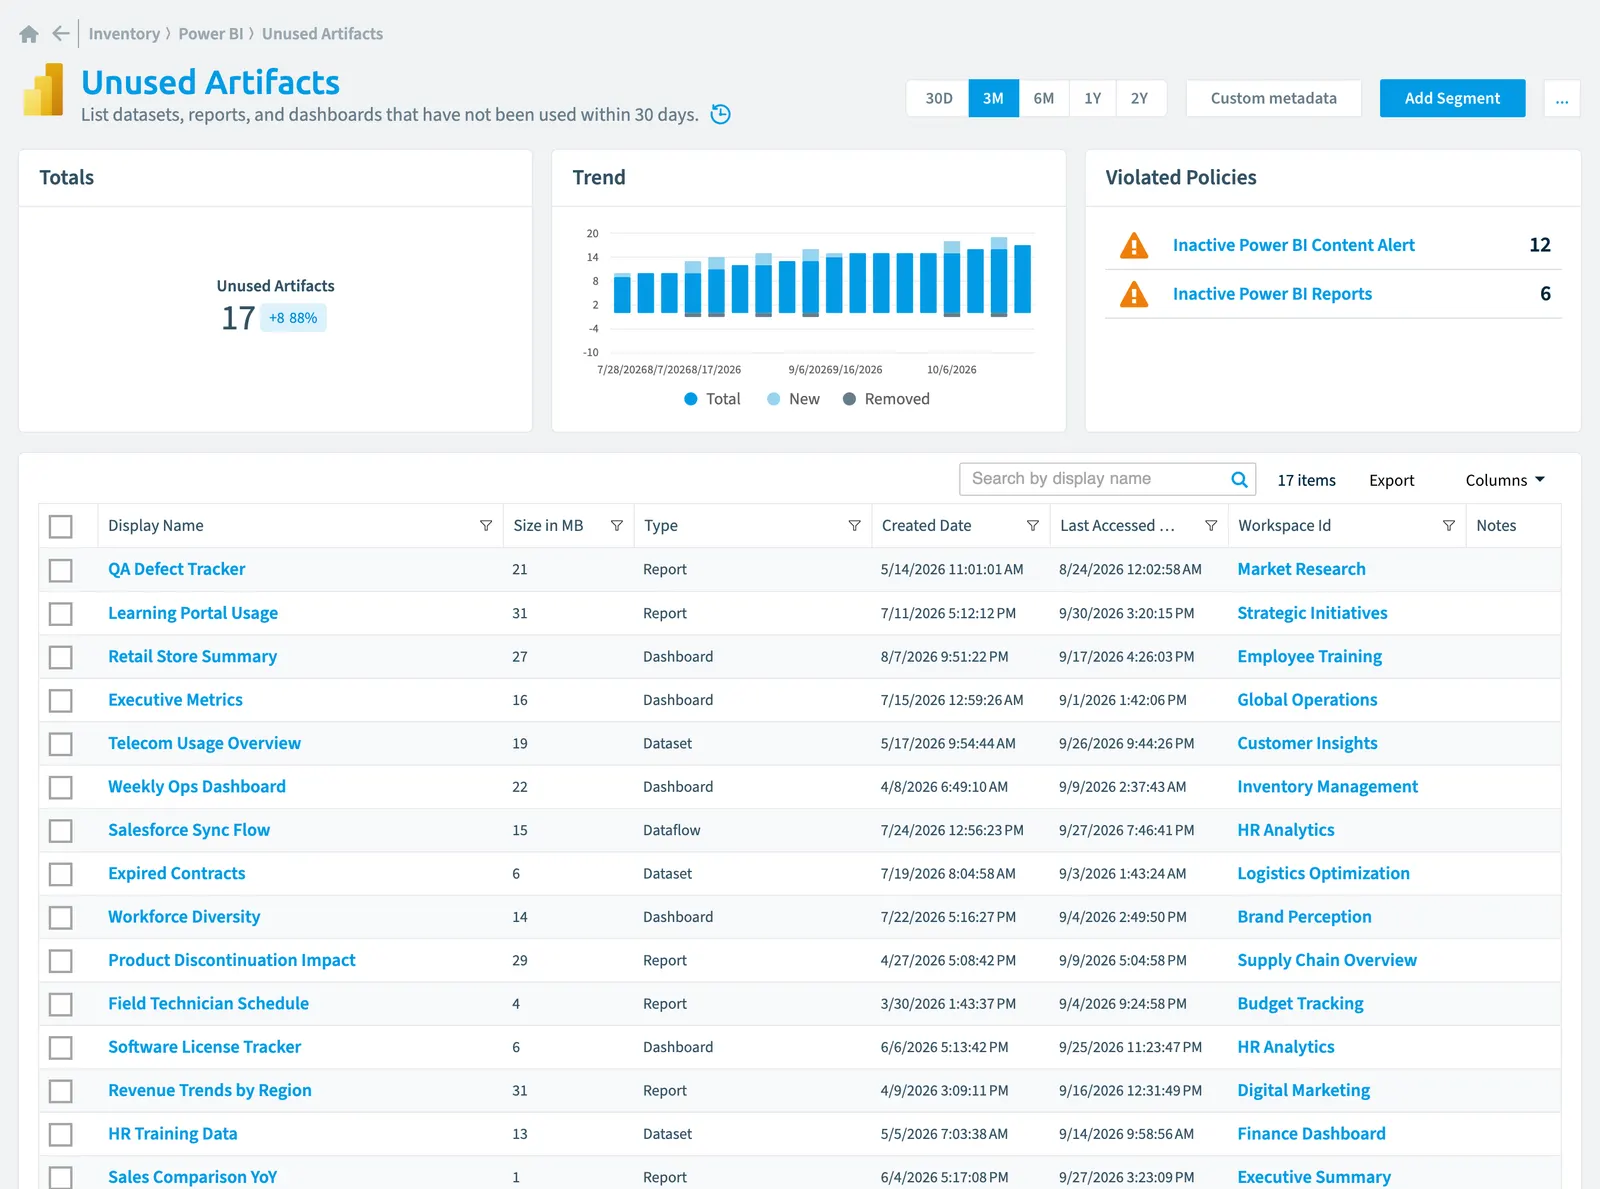The image size is (1600, 1189).
Task: Toggle the New series legend swatch
Action: click(773, 399)
